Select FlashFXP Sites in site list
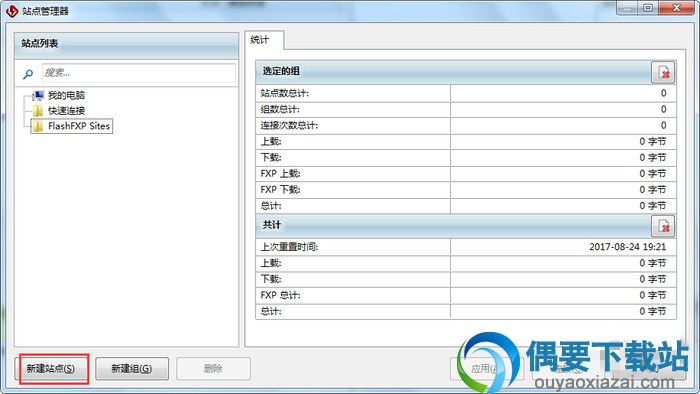The image size is (700, 394). pyautogui.click(x=79, y=126)
